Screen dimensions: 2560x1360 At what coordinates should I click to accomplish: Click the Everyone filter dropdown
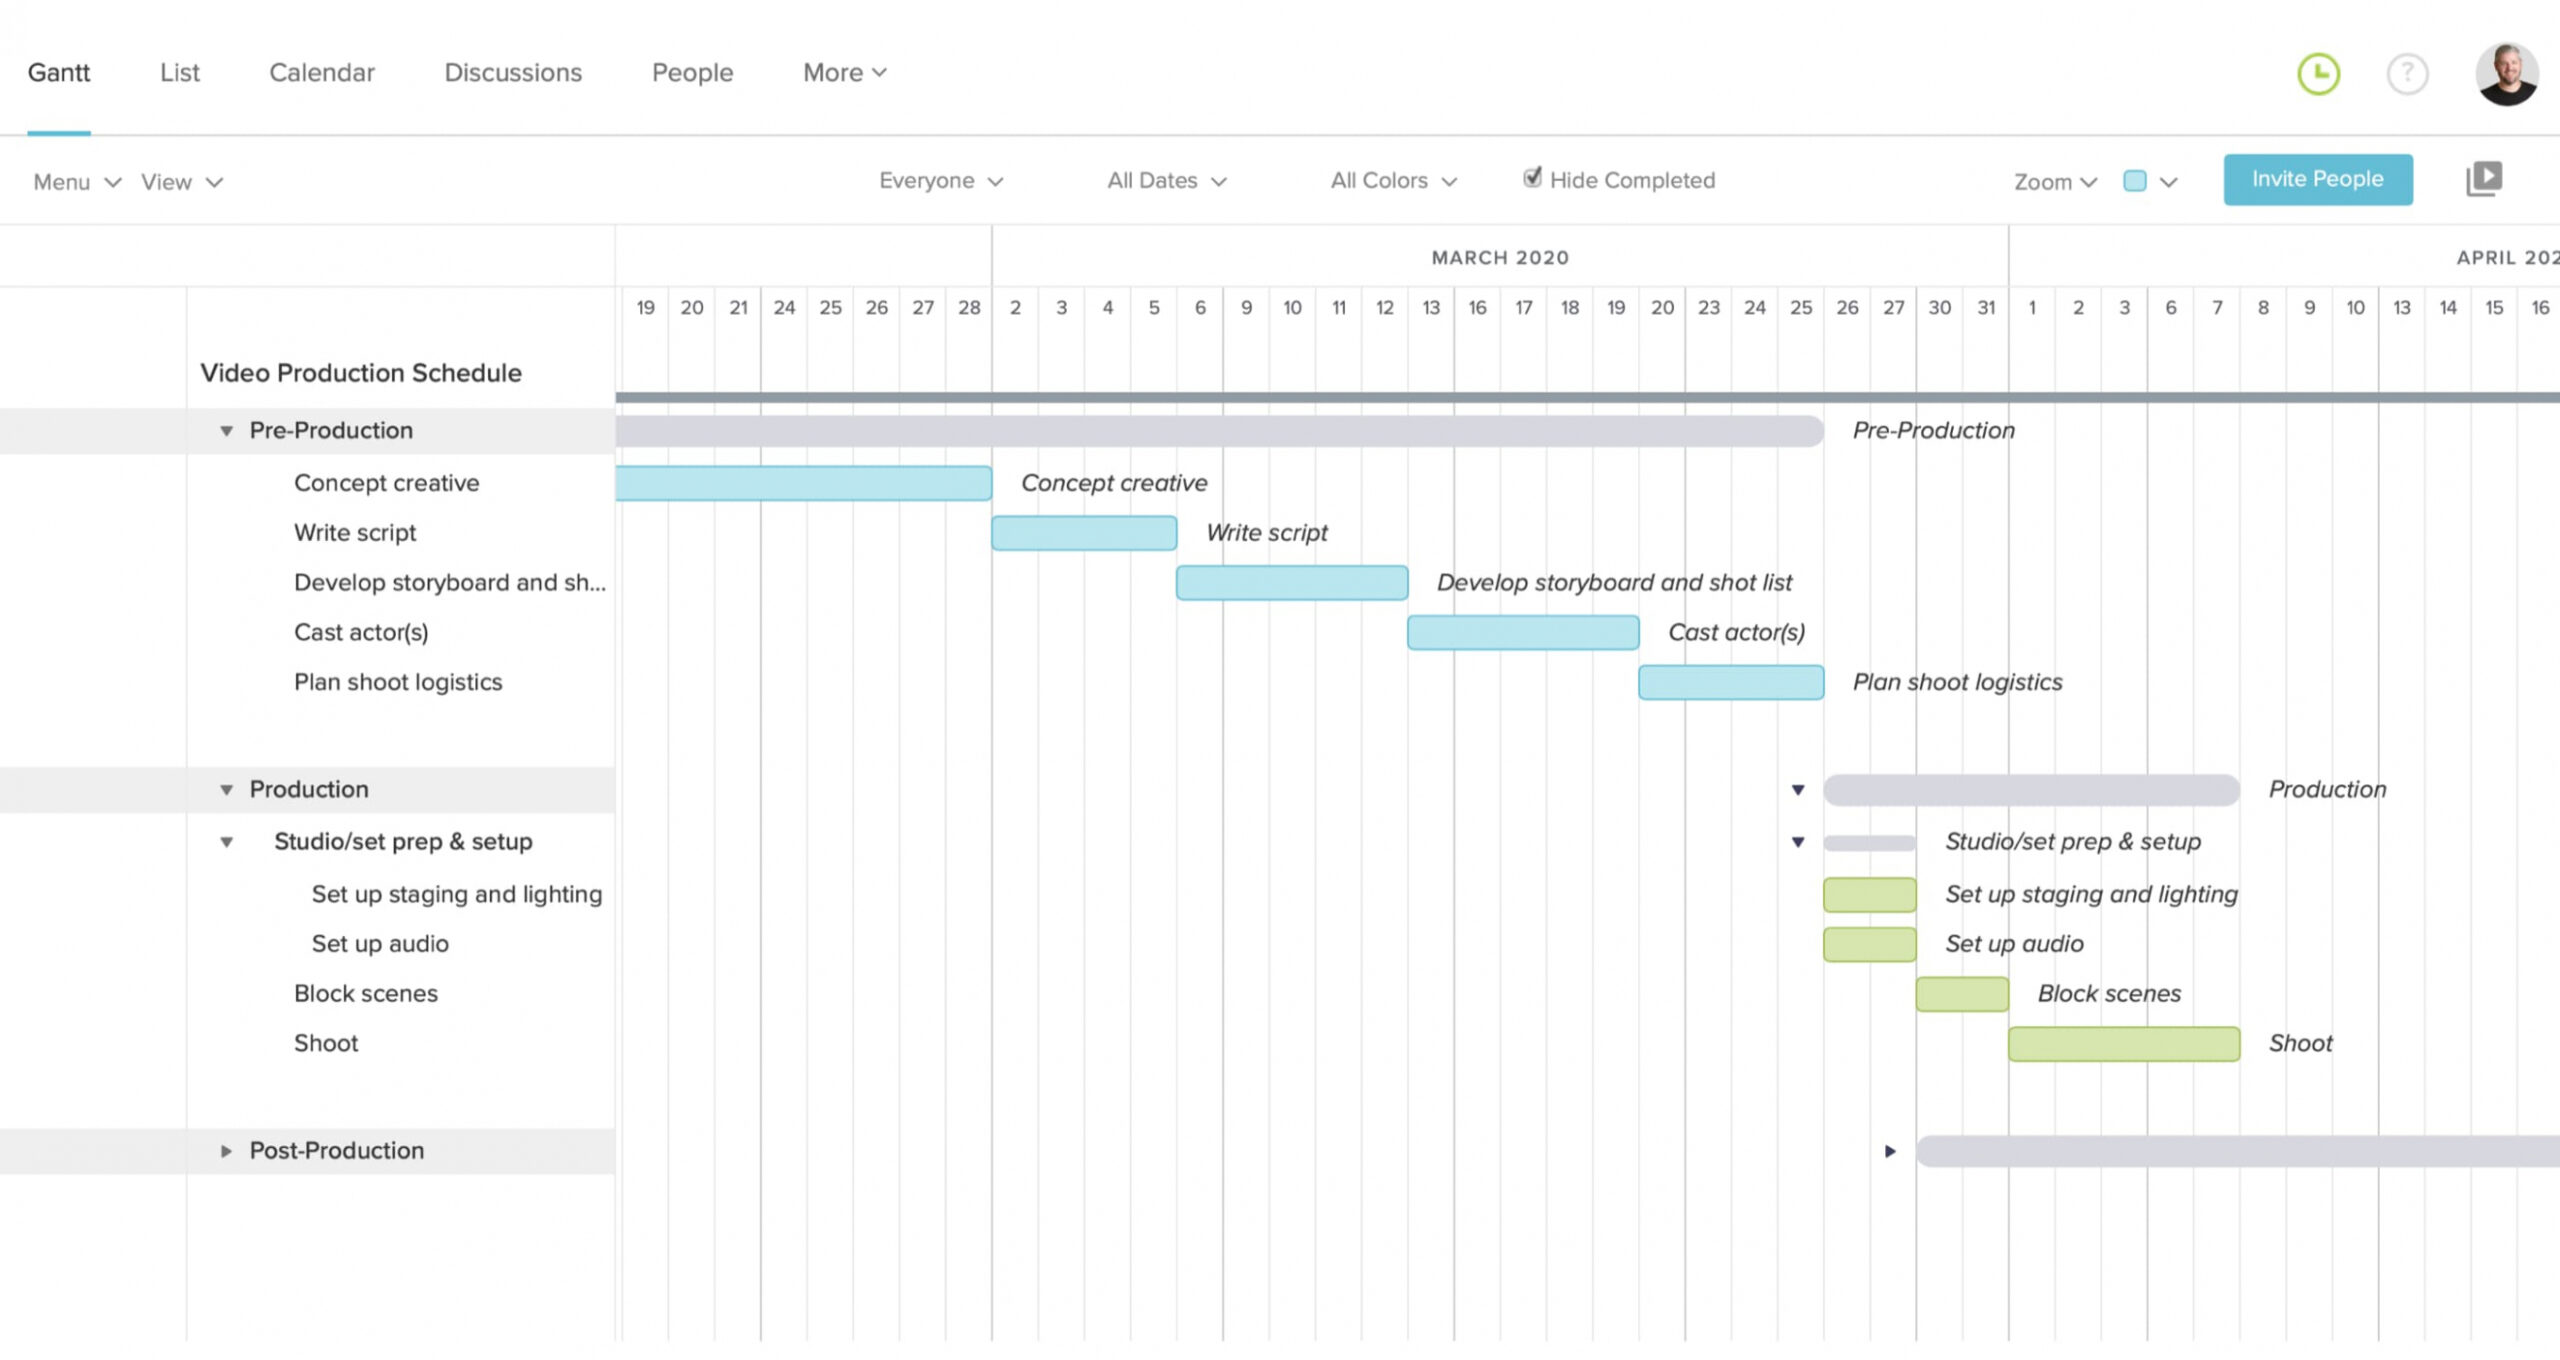pyautogui.click(x=940, y=180)
